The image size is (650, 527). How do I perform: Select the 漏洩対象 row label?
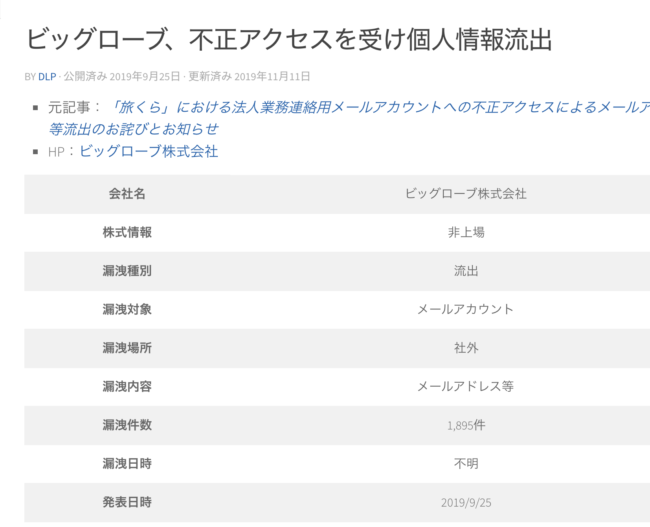click(127, 309)
